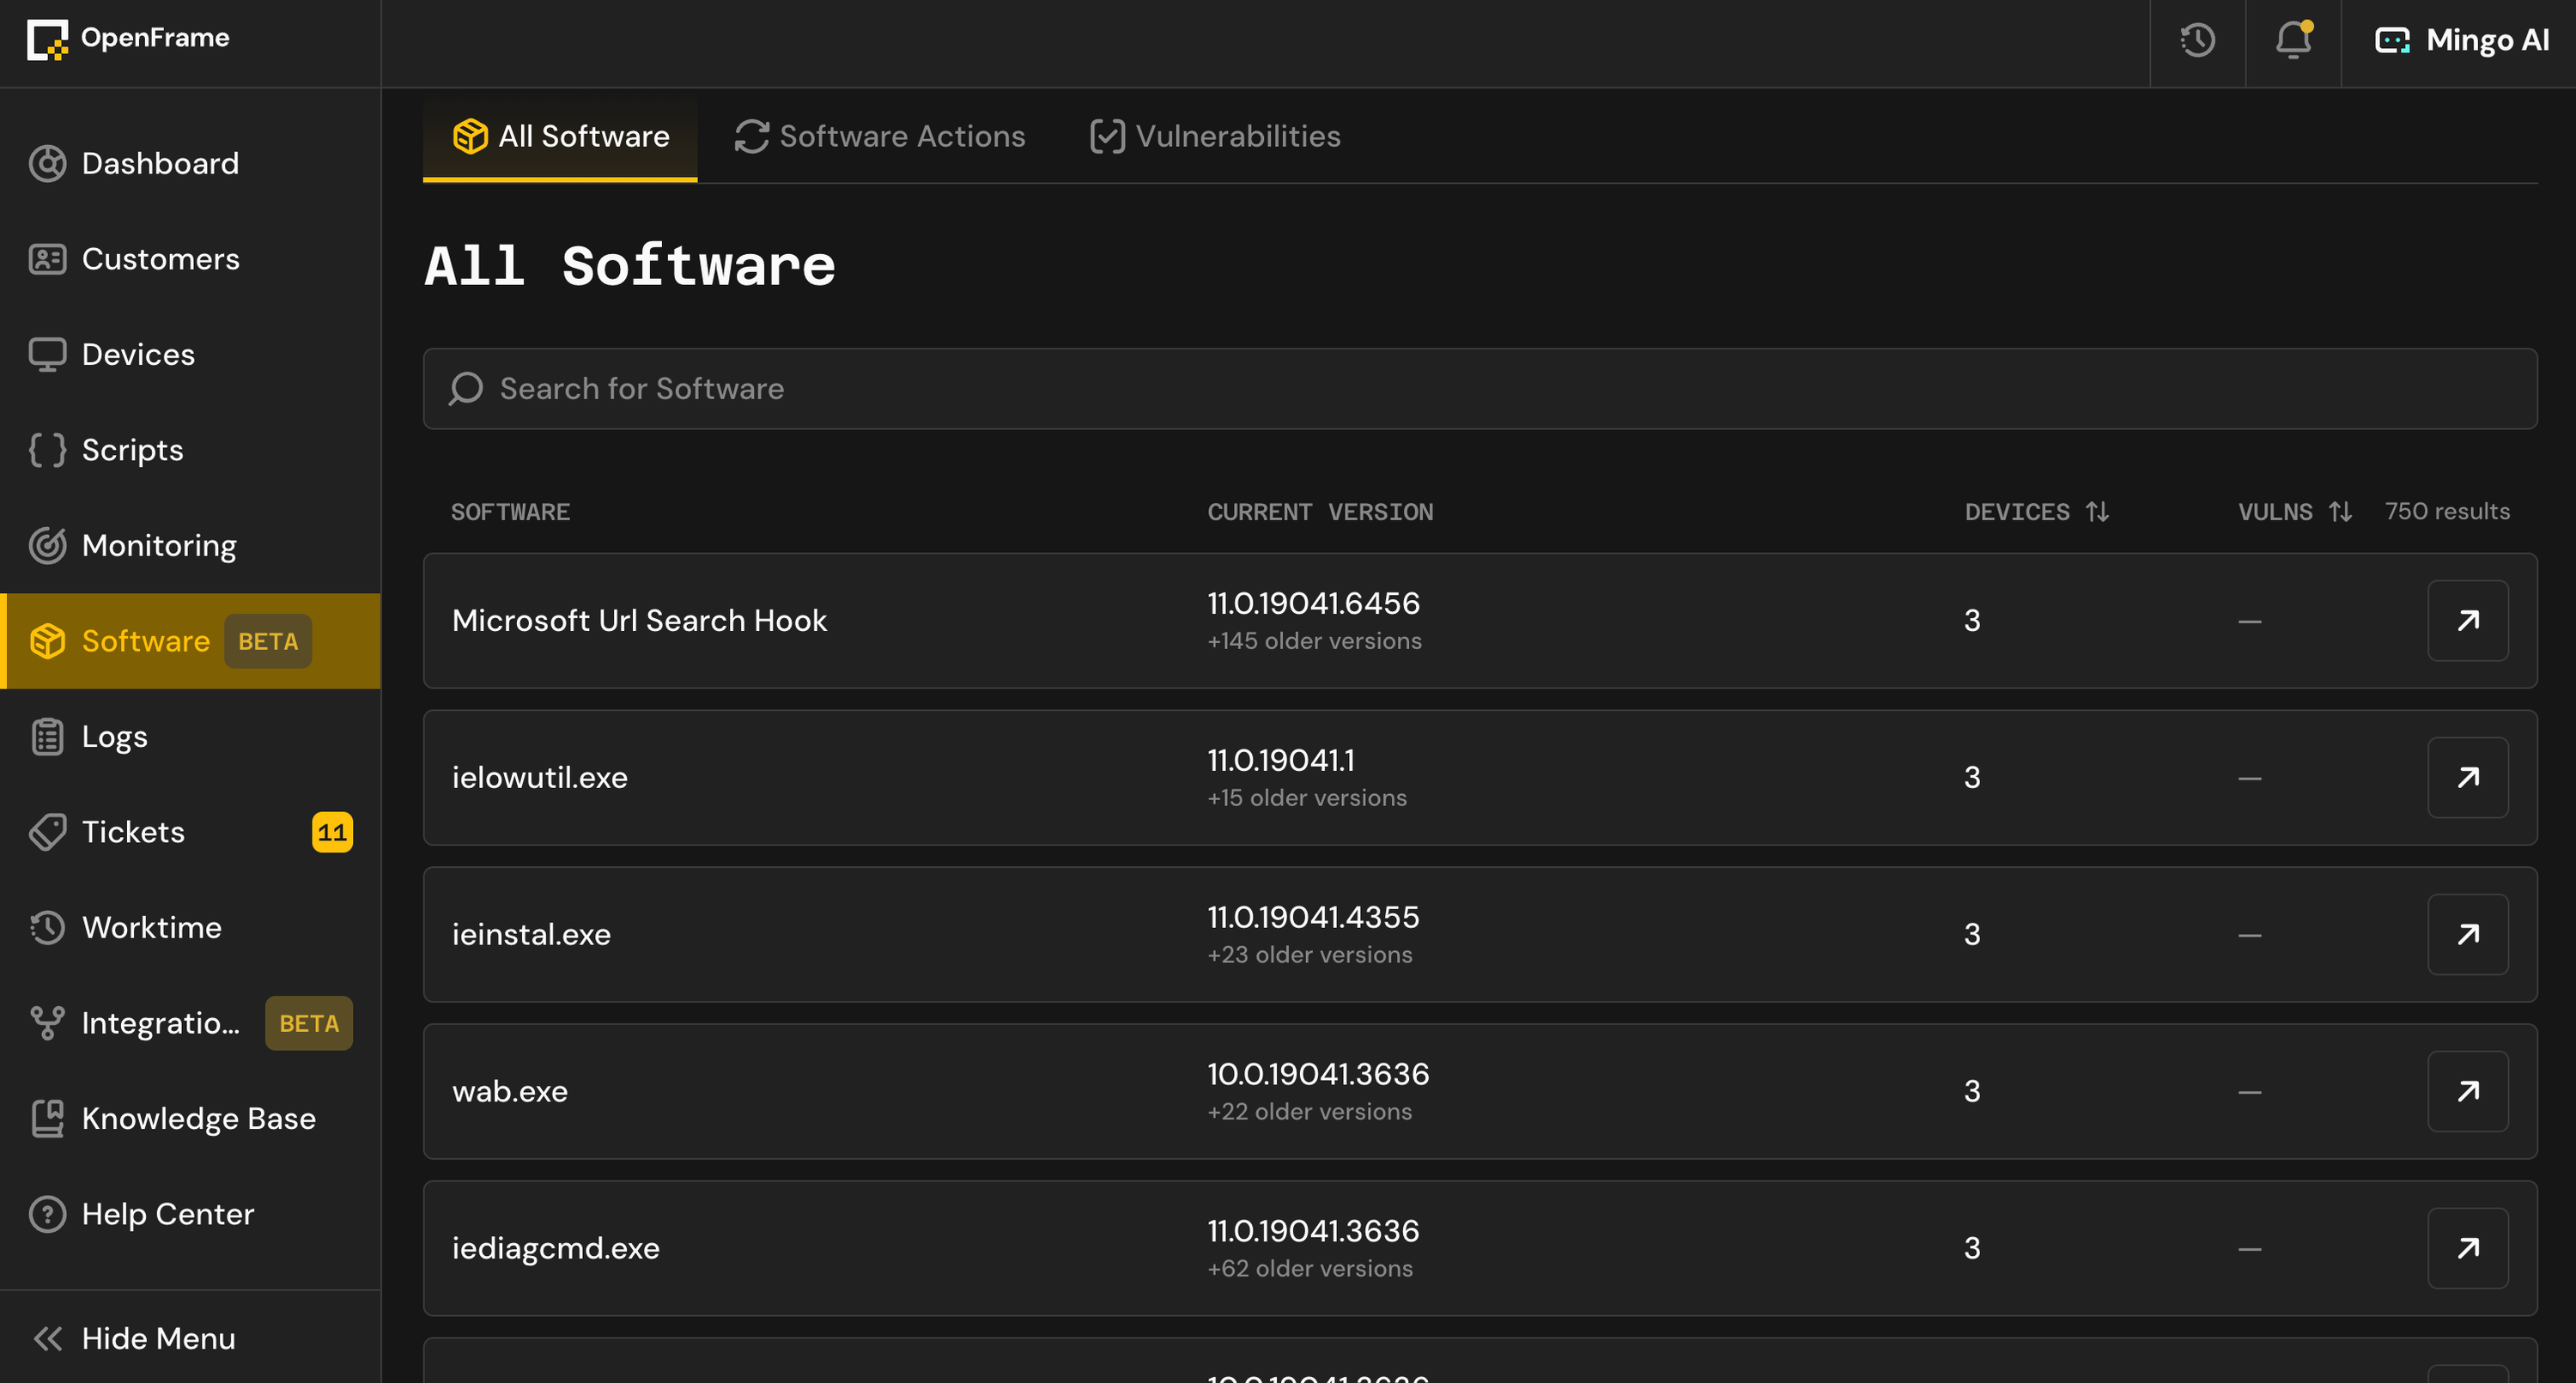The height and width of the screenshot is (1383, 2576).
Task: Open Scripts in sidebar
Action: point(190,450)
